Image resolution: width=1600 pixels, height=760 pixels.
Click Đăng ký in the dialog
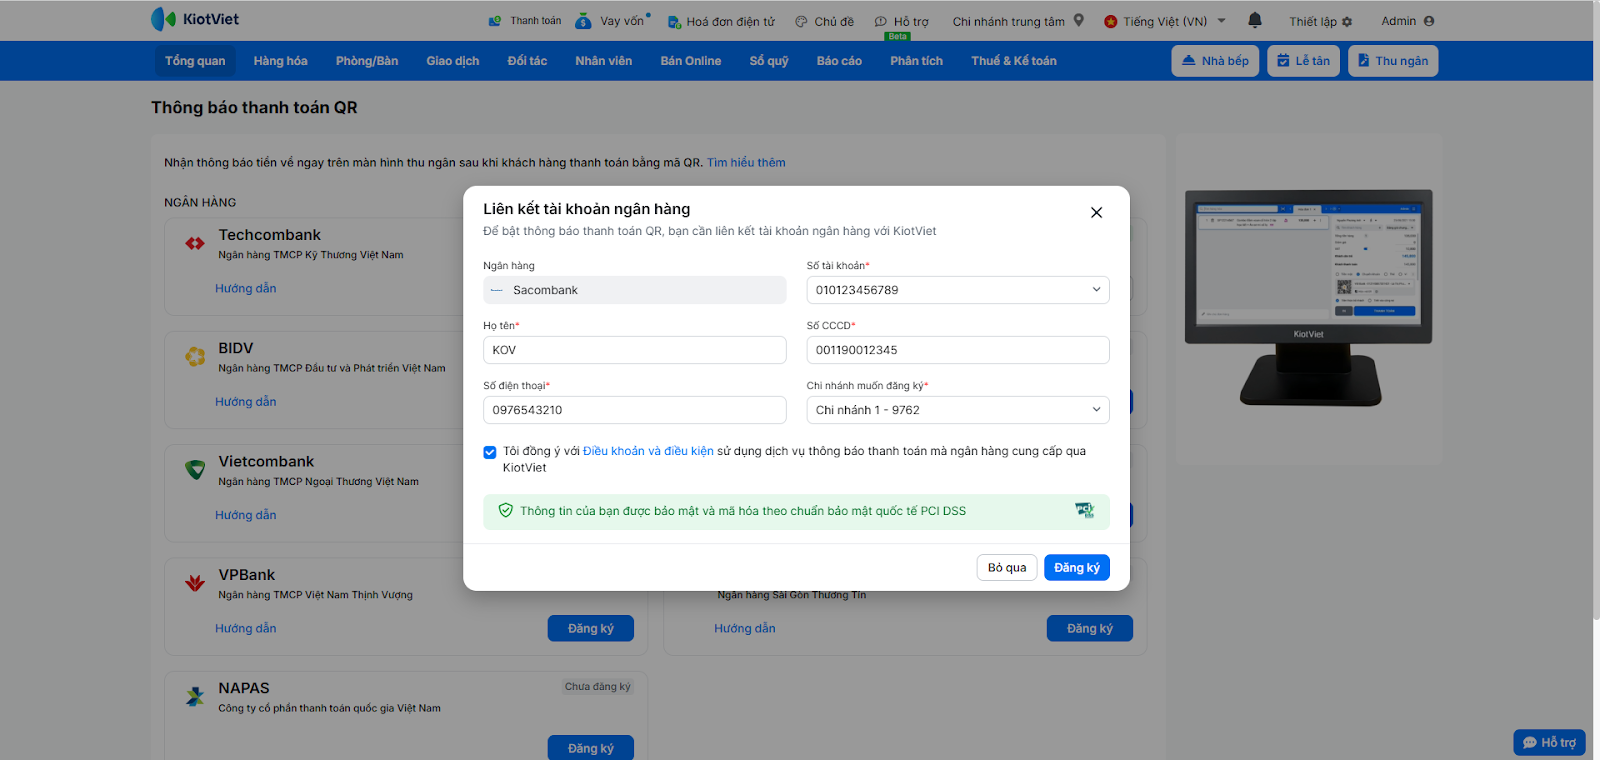coord(1077,568)
